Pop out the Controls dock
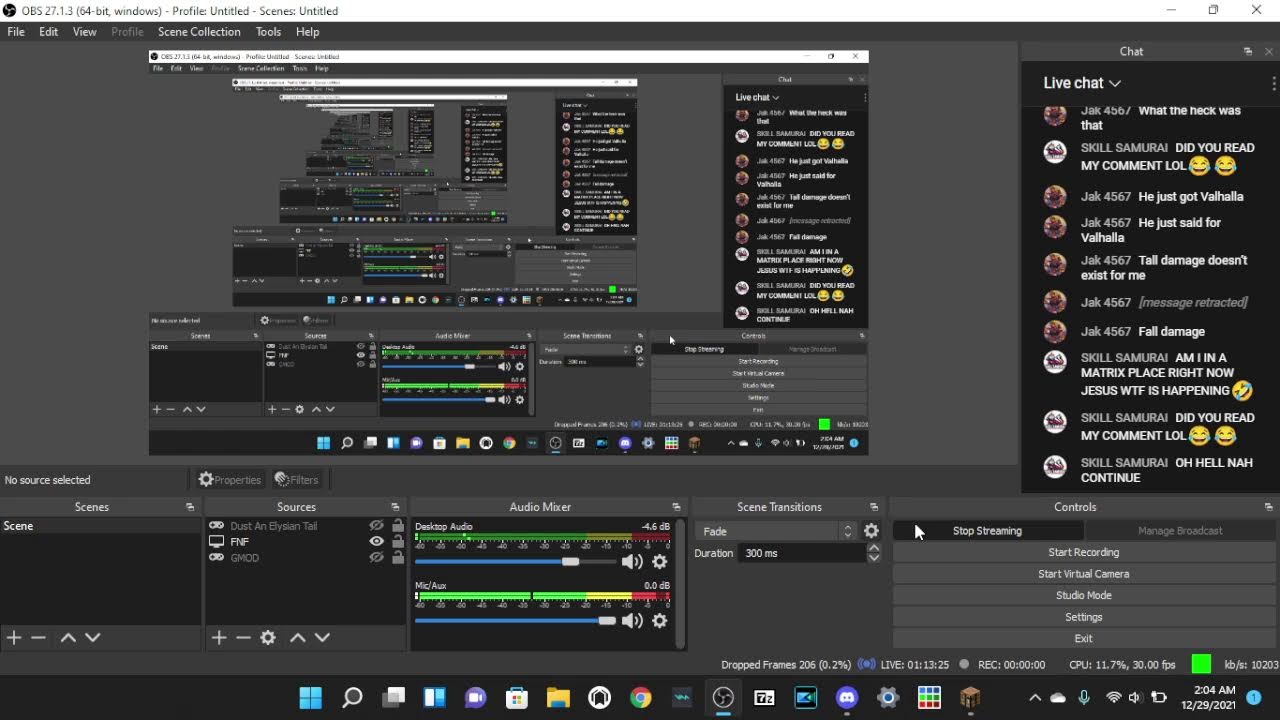The height and width of the screenshot is (720, 1280). [x=1268, y=507]
